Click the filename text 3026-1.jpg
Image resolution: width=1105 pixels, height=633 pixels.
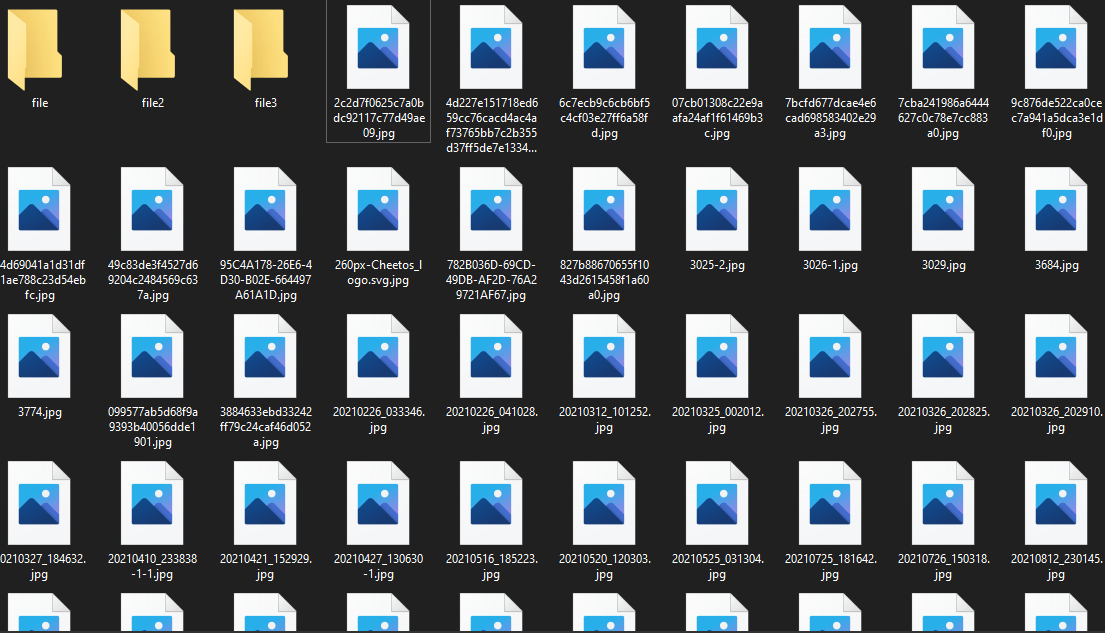tap(830, 265)
